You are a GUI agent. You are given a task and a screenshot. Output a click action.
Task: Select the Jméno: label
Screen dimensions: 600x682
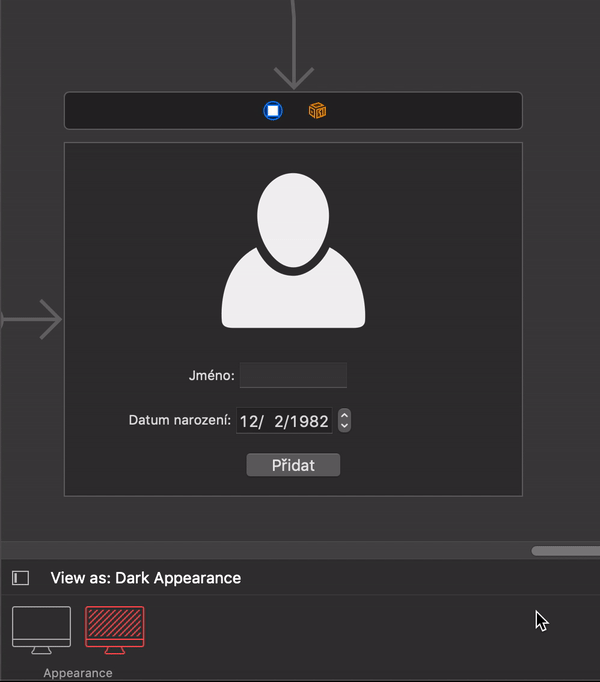(x=211, y=375)
